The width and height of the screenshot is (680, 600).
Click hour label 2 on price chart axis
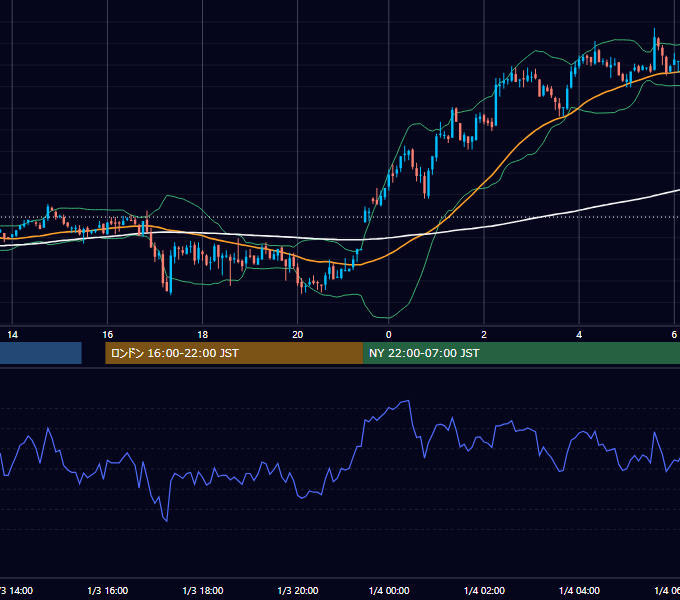click(x=484, y=335)
